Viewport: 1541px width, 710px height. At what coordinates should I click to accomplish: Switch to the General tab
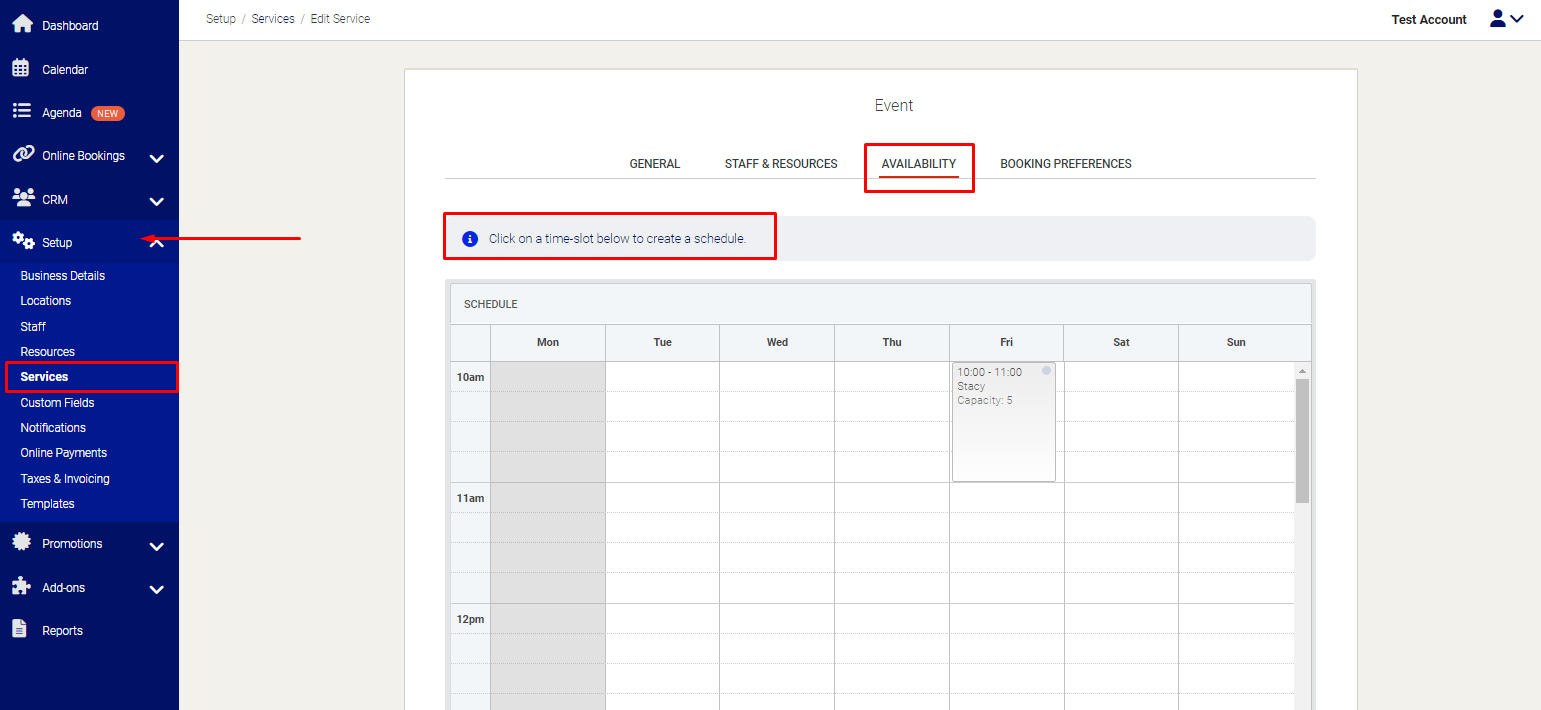coord(655,164)
